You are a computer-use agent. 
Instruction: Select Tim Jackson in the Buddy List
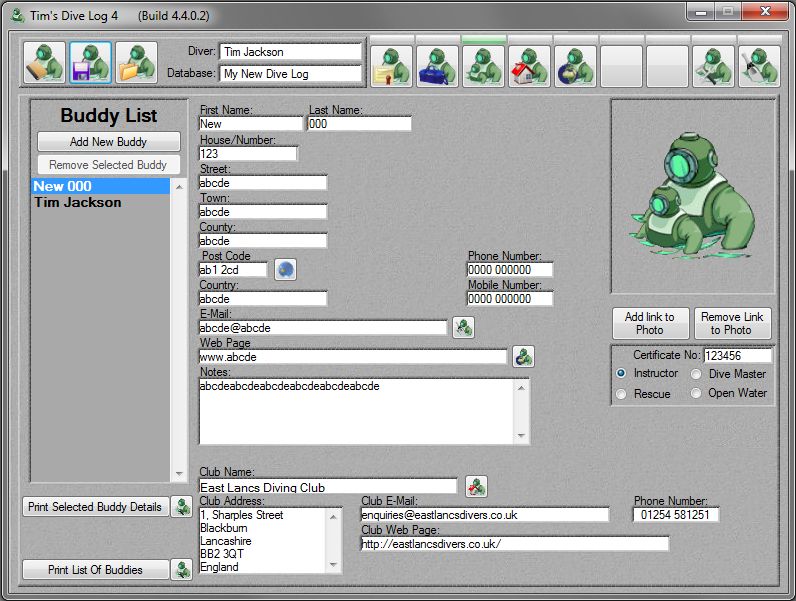click(101, 203)
